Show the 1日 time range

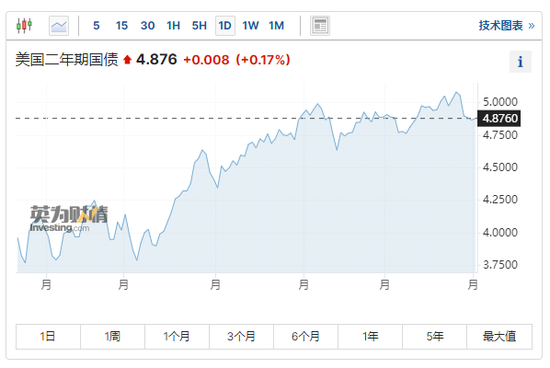click(x=48, y=337)
